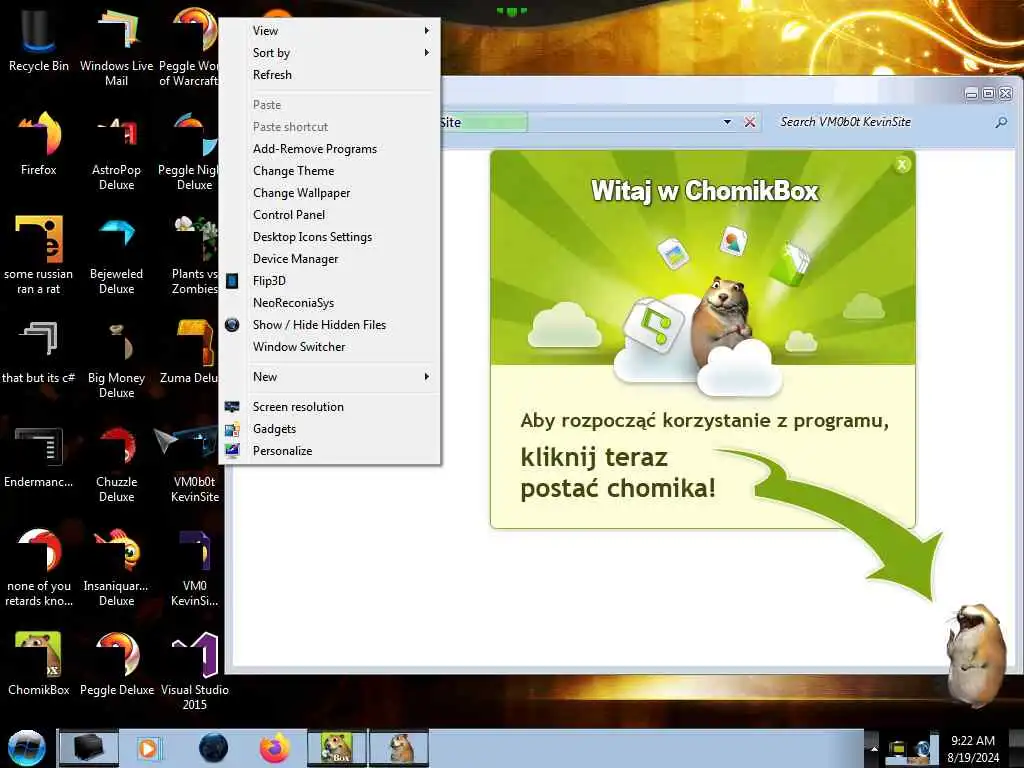Stop loading with the red X button
This screenshot has width=1024, height=768.
click(x=750, y=122)
